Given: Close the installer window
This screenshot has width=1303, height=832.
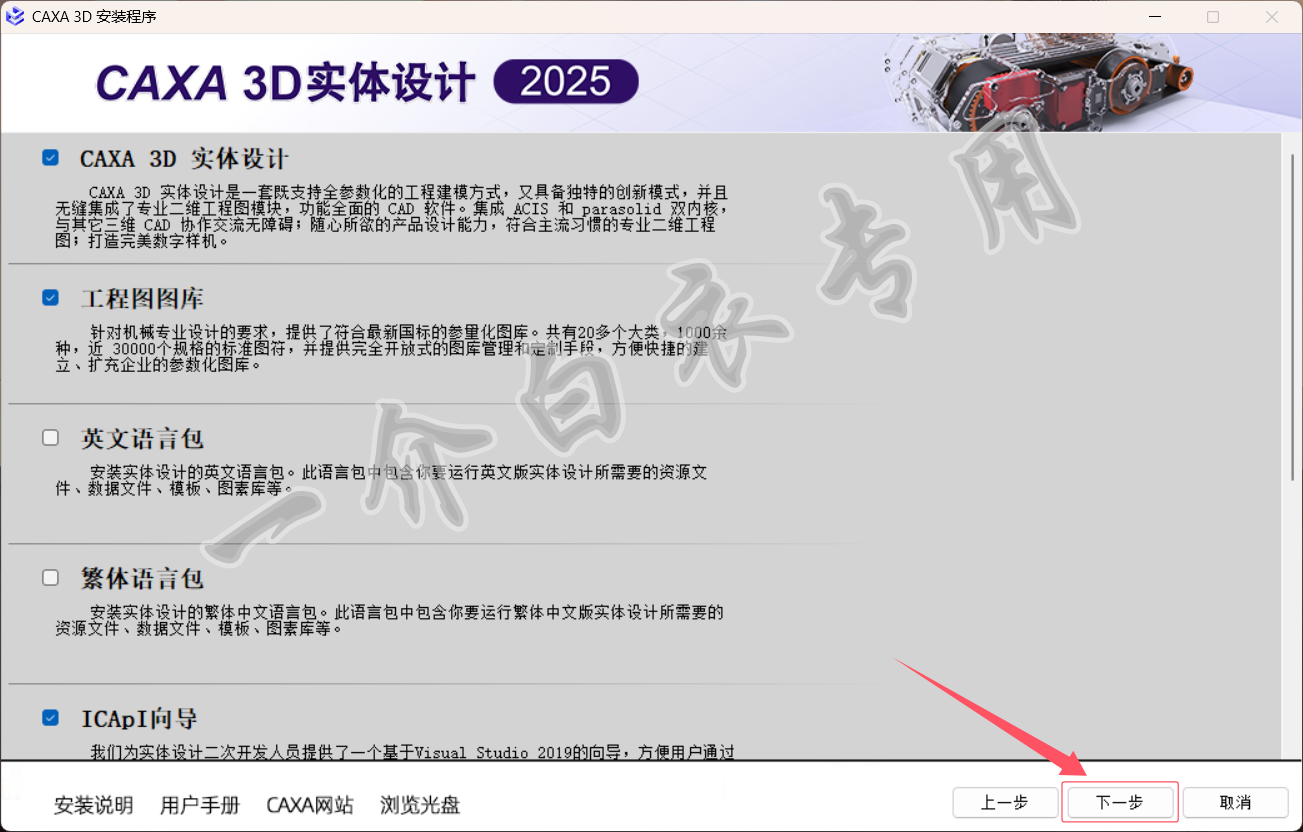Looking at the screenshot, I should pos(1272,17).
